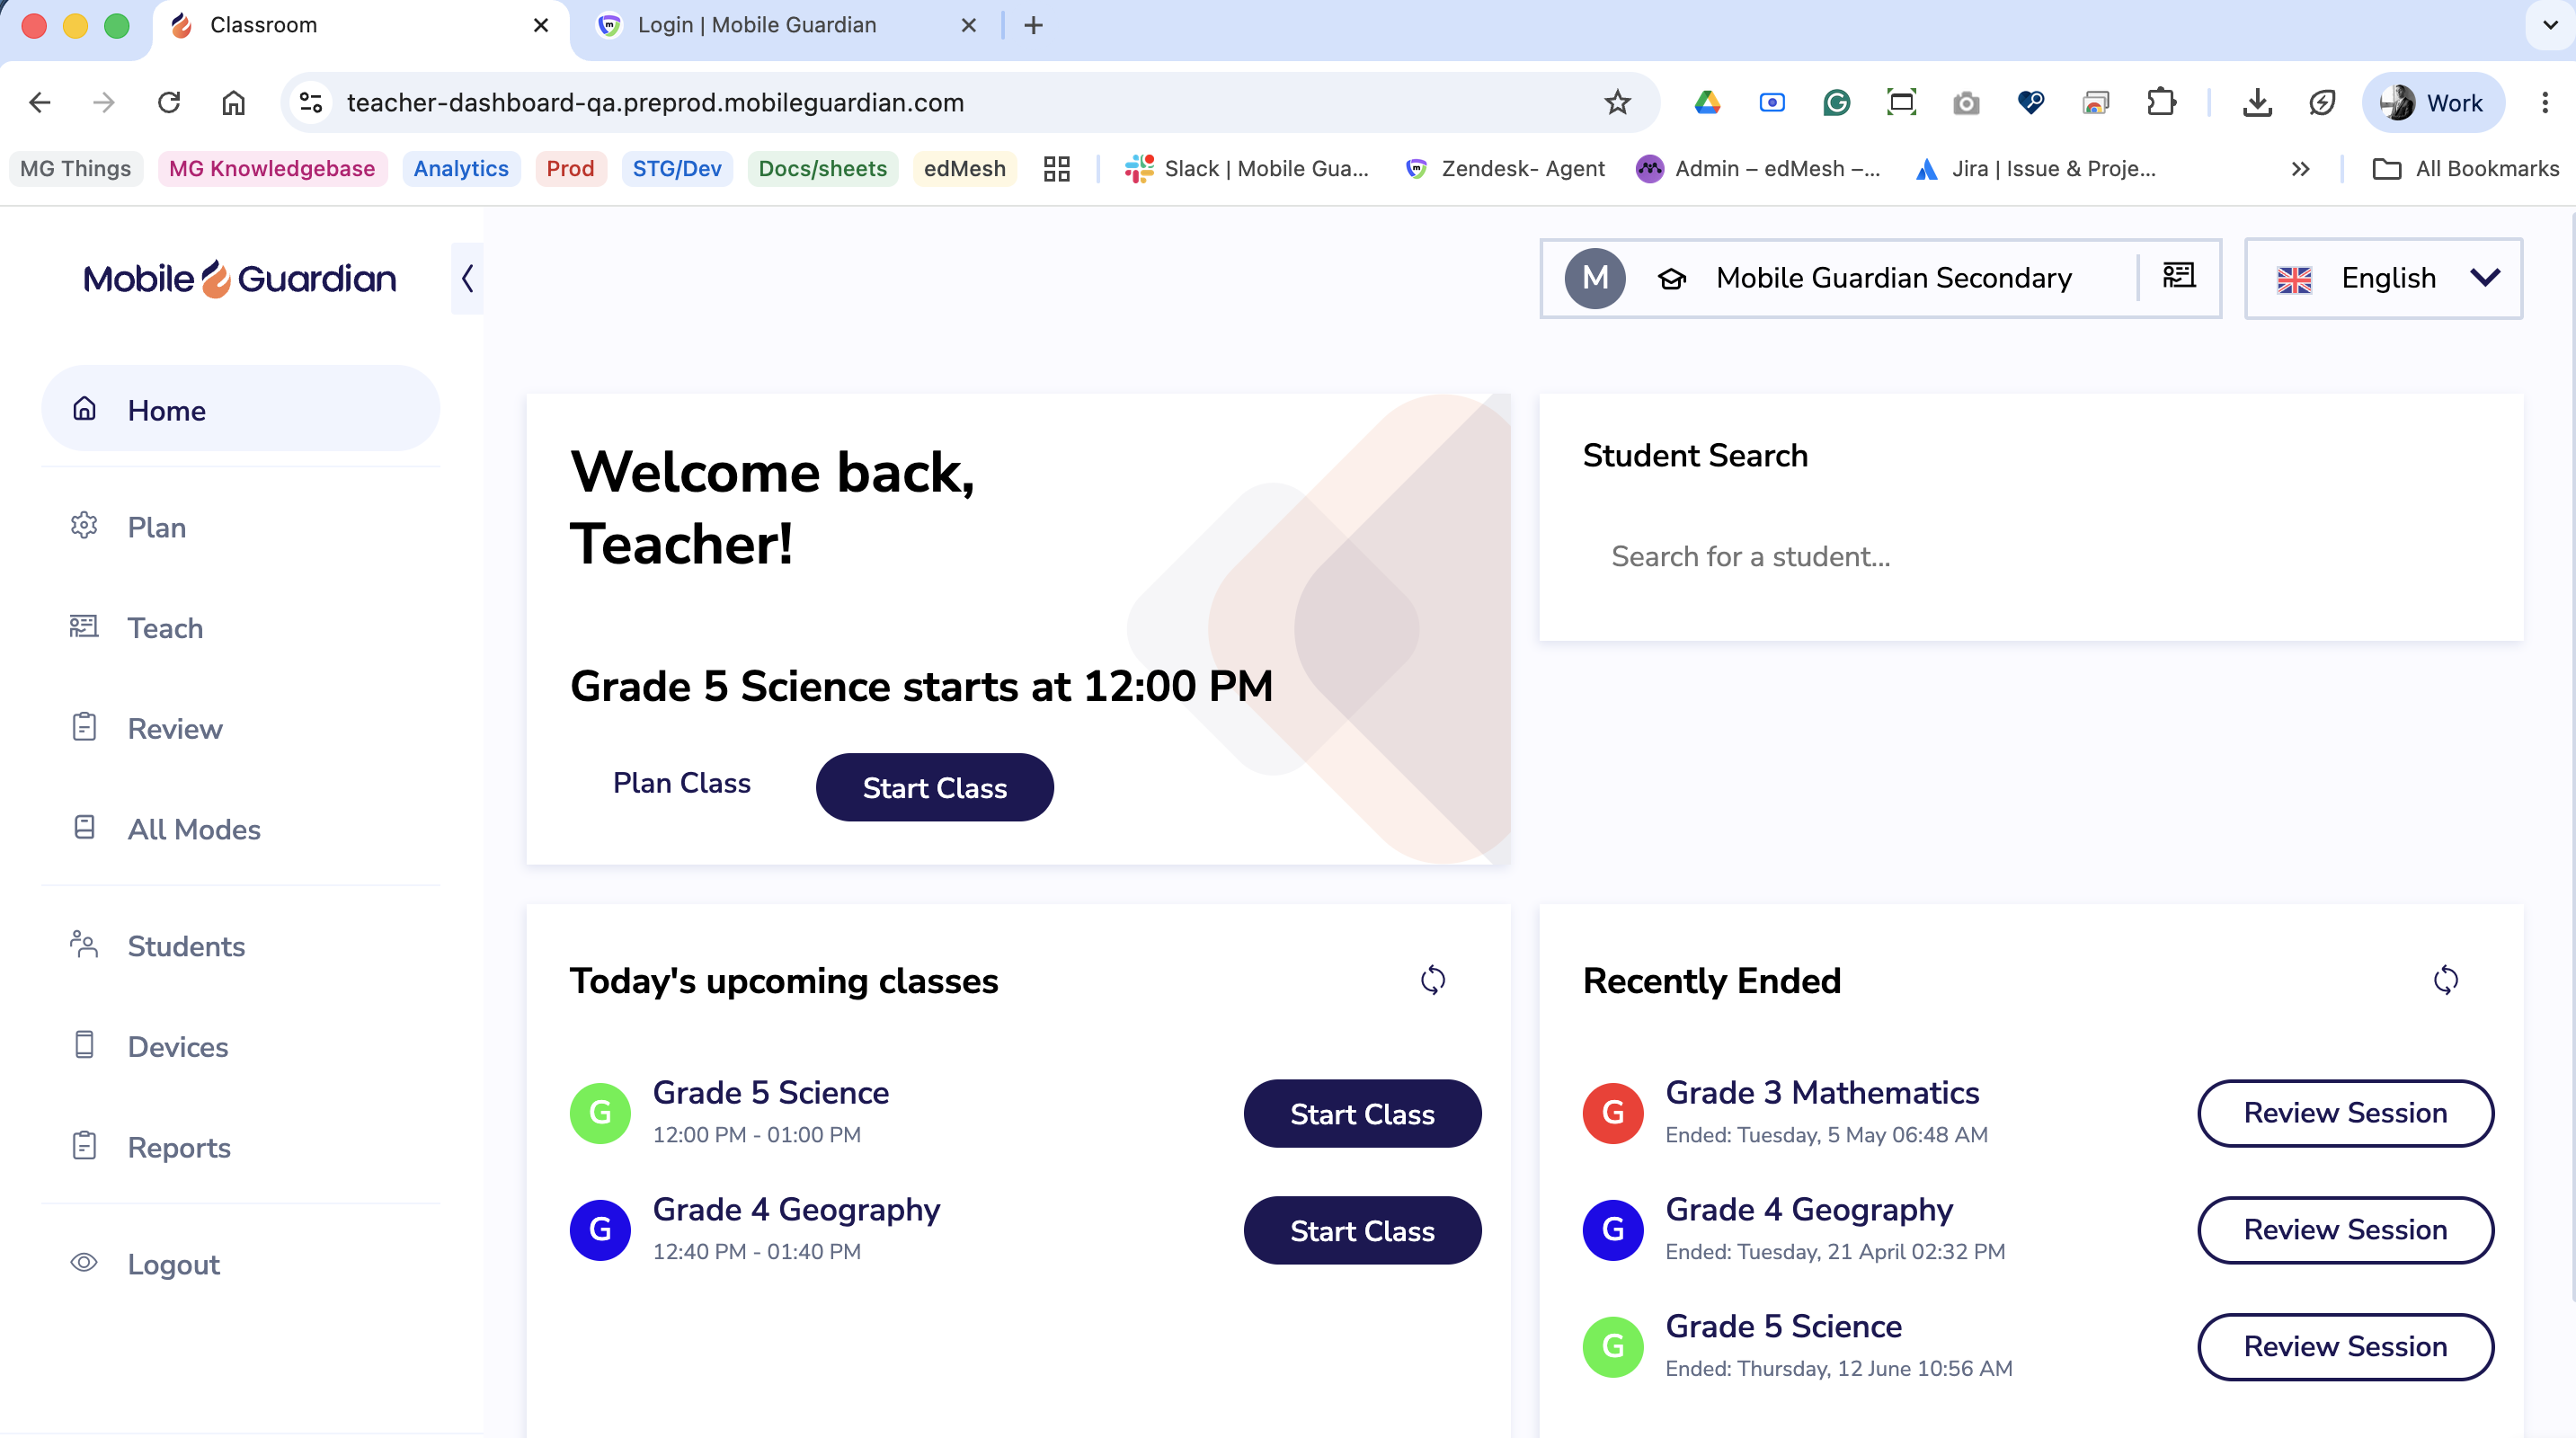The width and height of the screenshot is (2576, 1438).
Task: Open the tab search dropdown arrow
Action: pos(2550,25)
